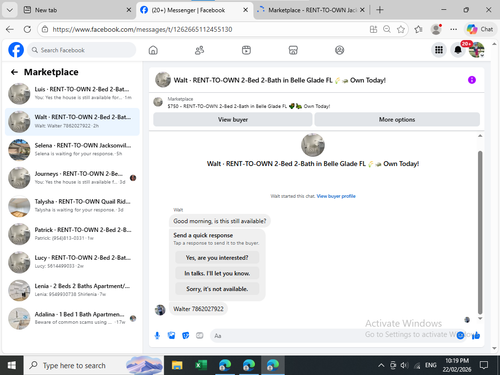Close the New tab browser tab
The image size is (500, 375).
[129, 10]
